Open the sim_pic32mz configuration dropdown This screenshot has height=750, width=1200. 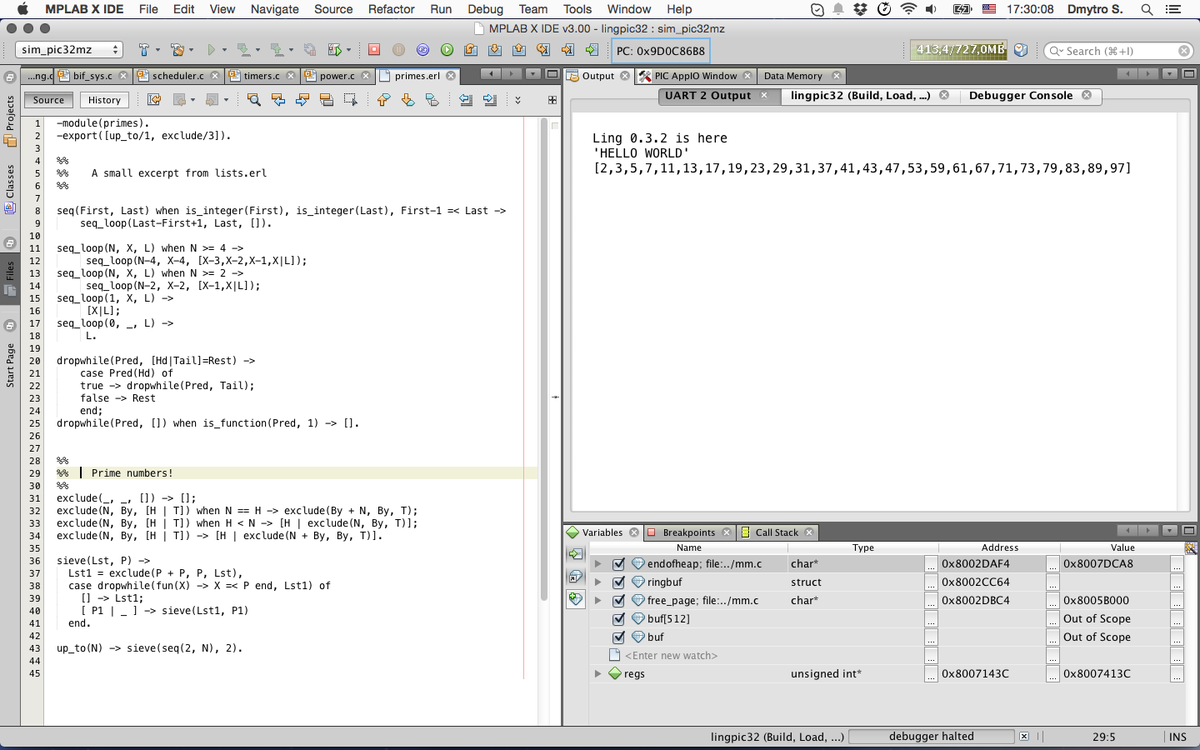(70, 48)
